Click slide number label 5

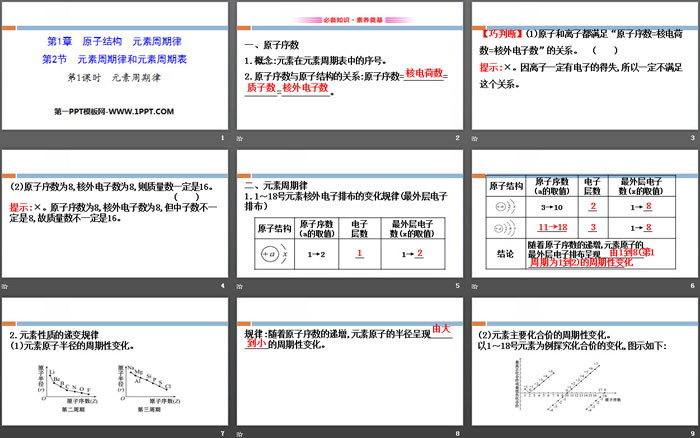[x=458, y=286]
